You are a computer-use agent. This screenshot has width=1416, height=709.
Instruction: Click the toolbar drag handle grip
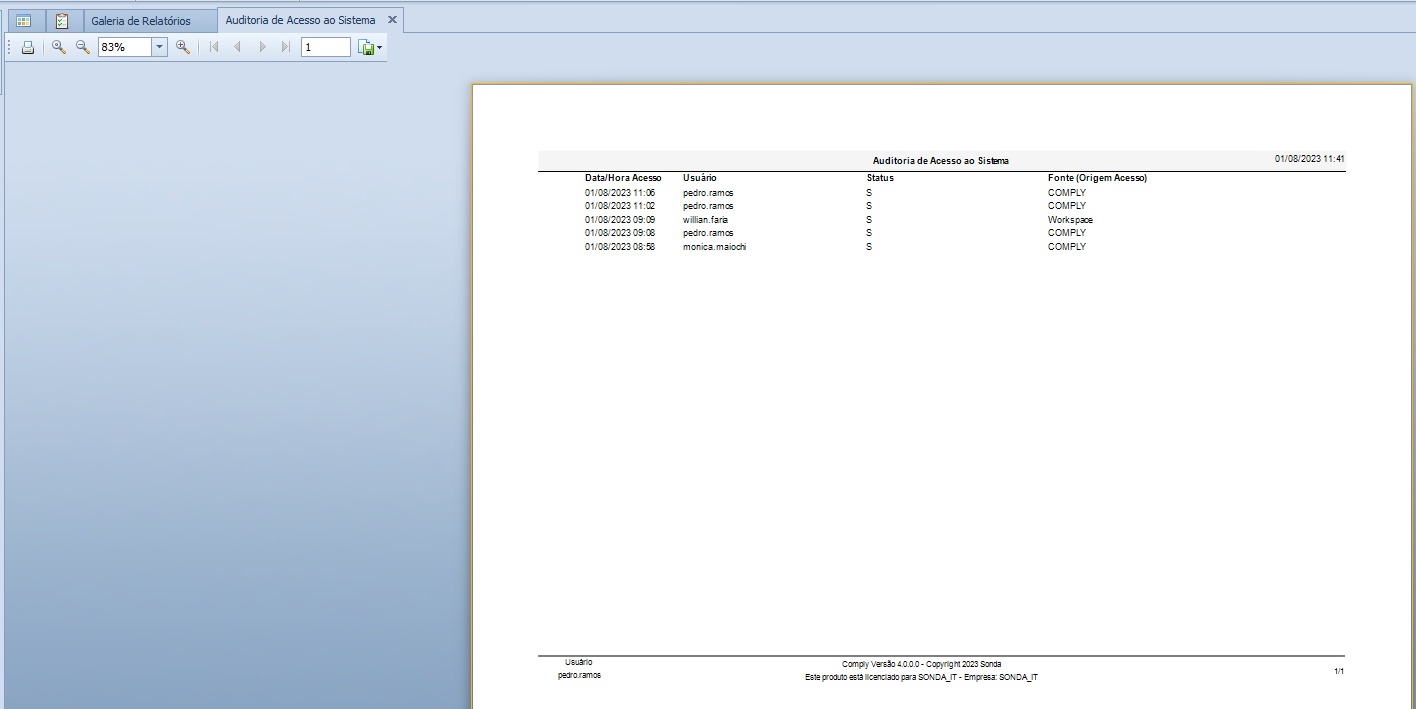coord(9,47)
